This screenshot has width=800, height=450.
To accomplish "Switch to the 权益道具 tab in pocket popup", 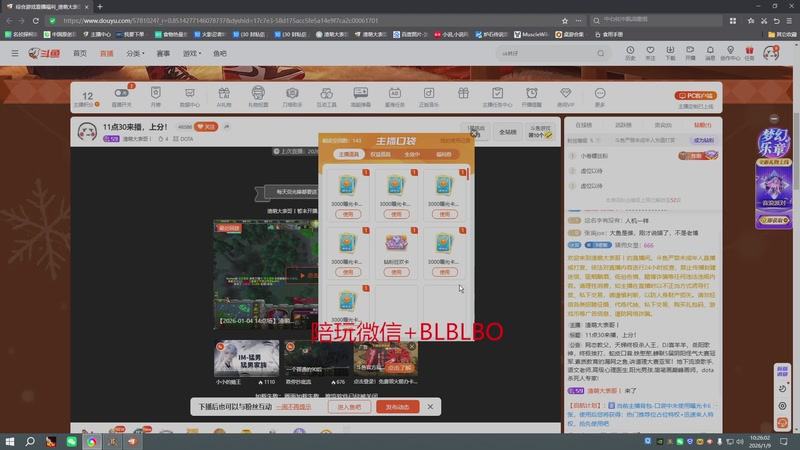I will click(x=380, y=154).
